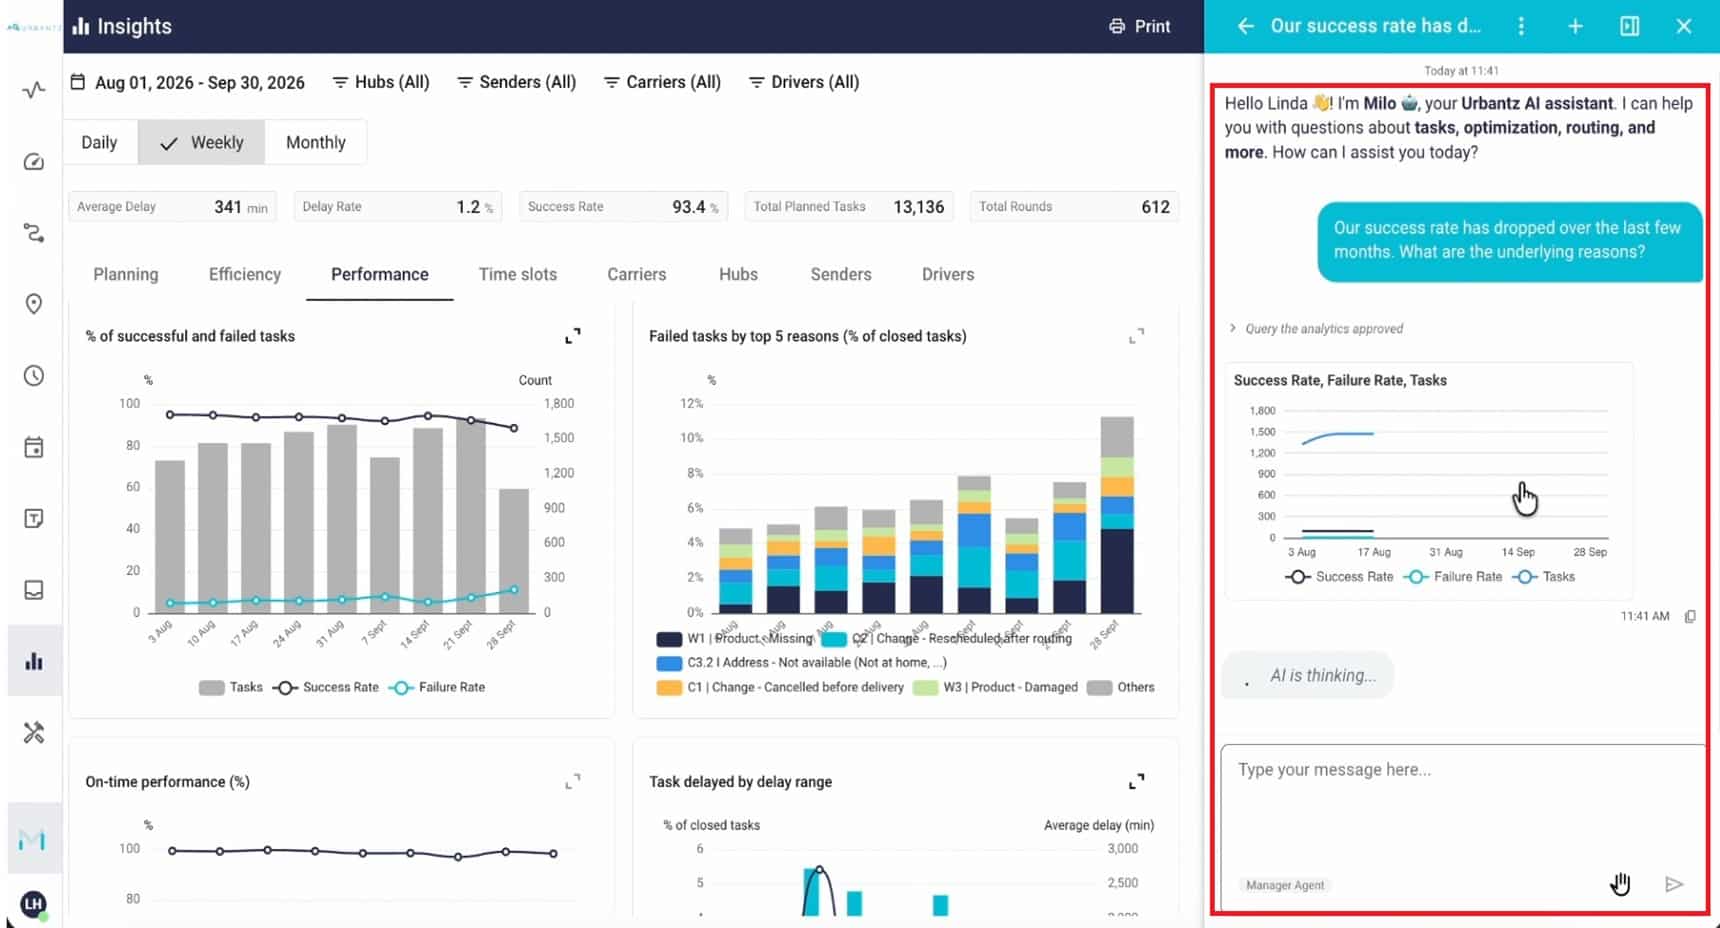1720x928 pixels.
Task: Toggle chat panel docking icon
Action: tap(1630, 26)
